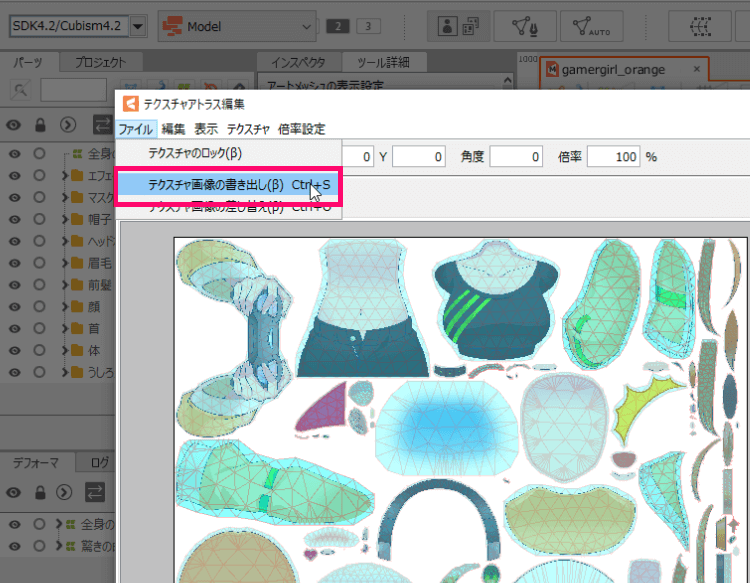This screenshot has width=750, height=583.
Task: Click the eye header icon in the deformer panel
Action: [13, 492]
